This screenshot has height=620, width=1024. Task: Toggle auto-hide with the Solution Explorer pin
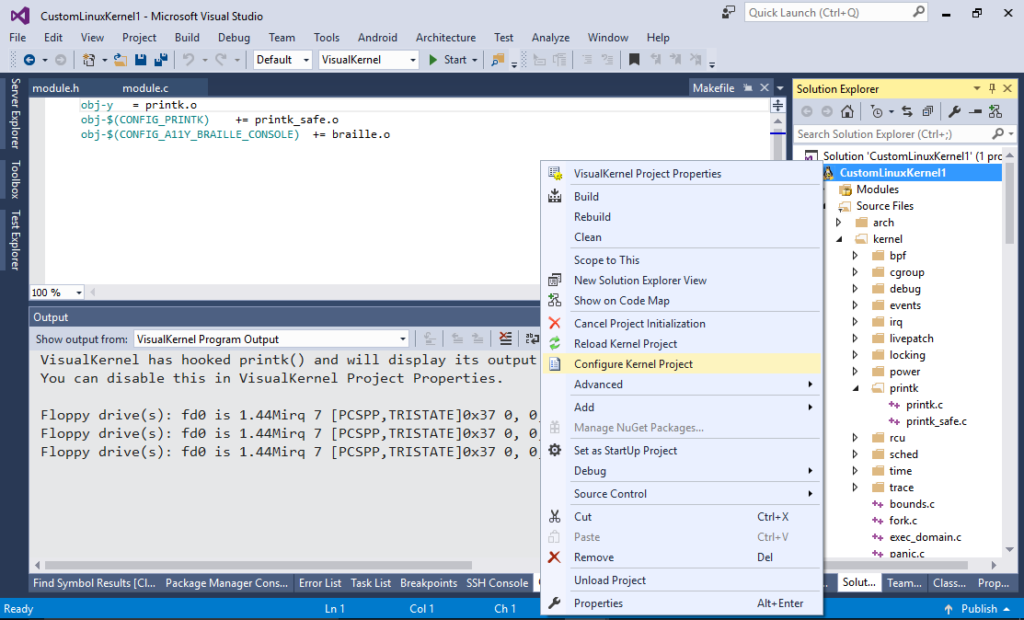click(x=992, y=89)
